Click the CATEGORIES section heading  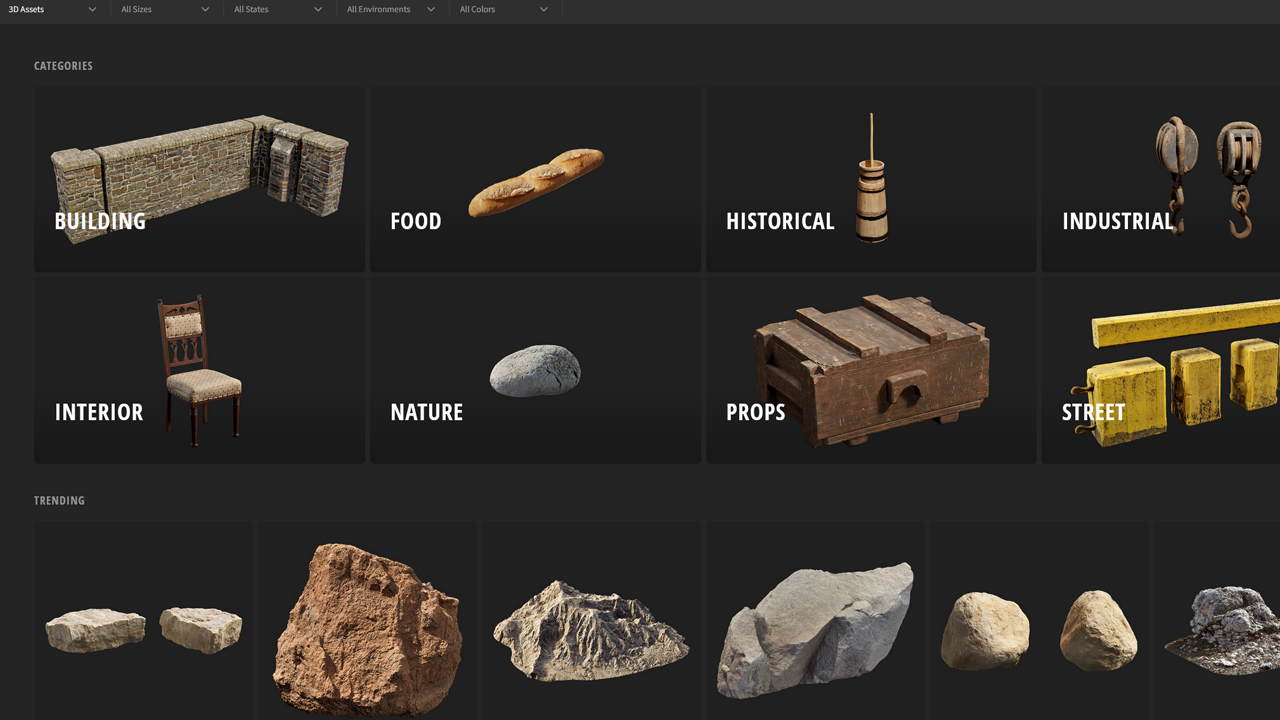click(63, 66)
